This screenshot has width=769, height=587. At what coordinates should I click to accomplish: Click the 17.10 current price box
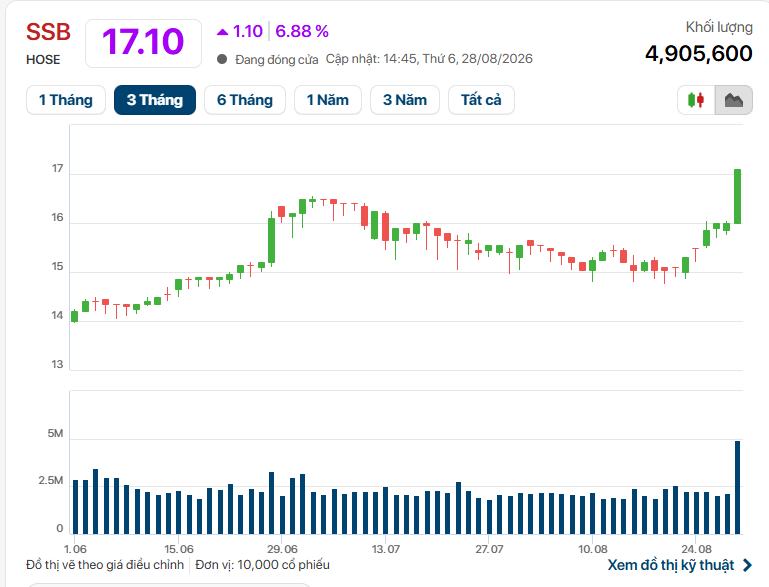143,43
